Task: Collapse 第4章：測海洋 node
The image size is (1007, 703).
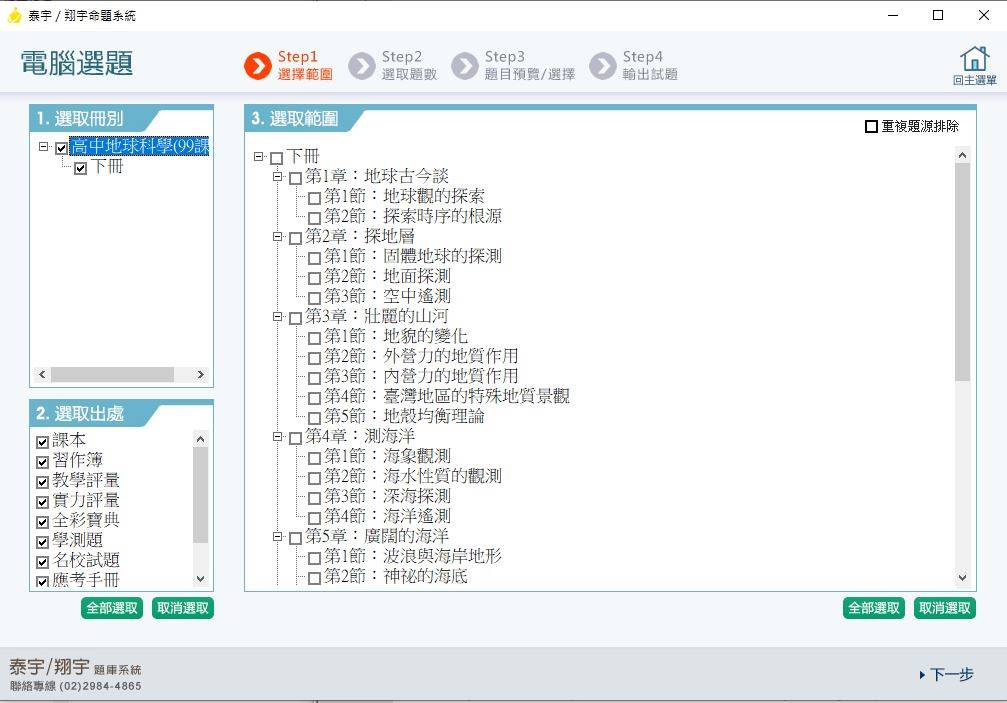Action: point(277,436)
